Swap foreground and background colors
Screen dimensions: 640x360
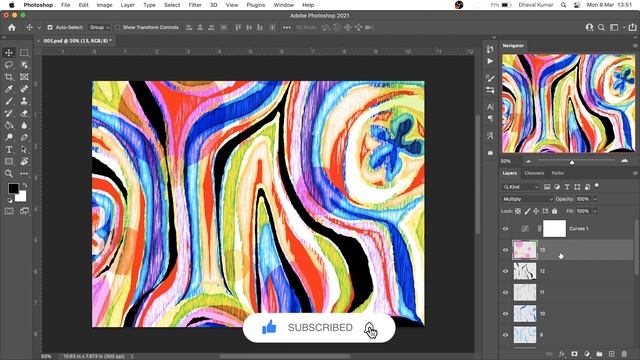[x=24, y=185]
